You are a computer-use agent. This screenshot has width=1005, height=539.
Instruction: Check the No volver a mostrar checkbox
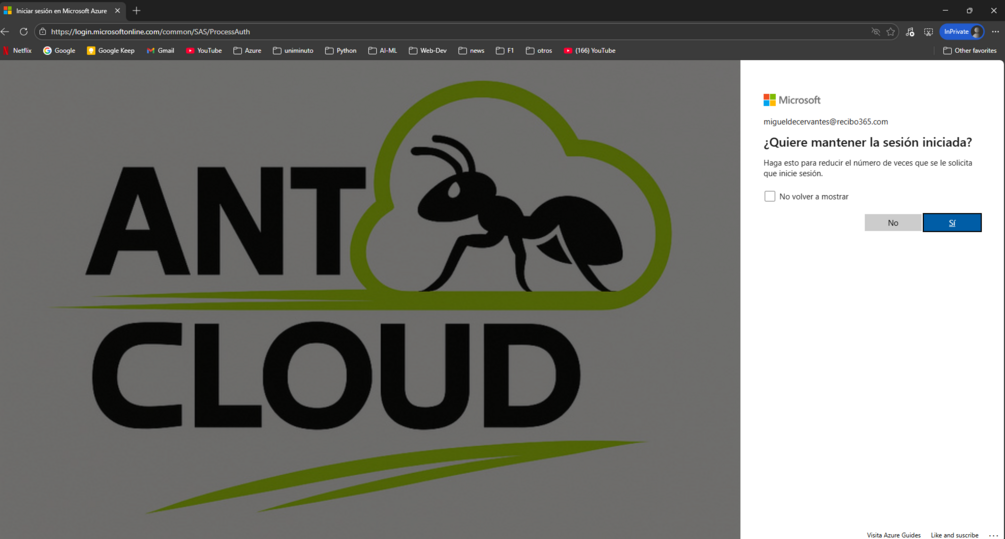click(x=770, y=196)
